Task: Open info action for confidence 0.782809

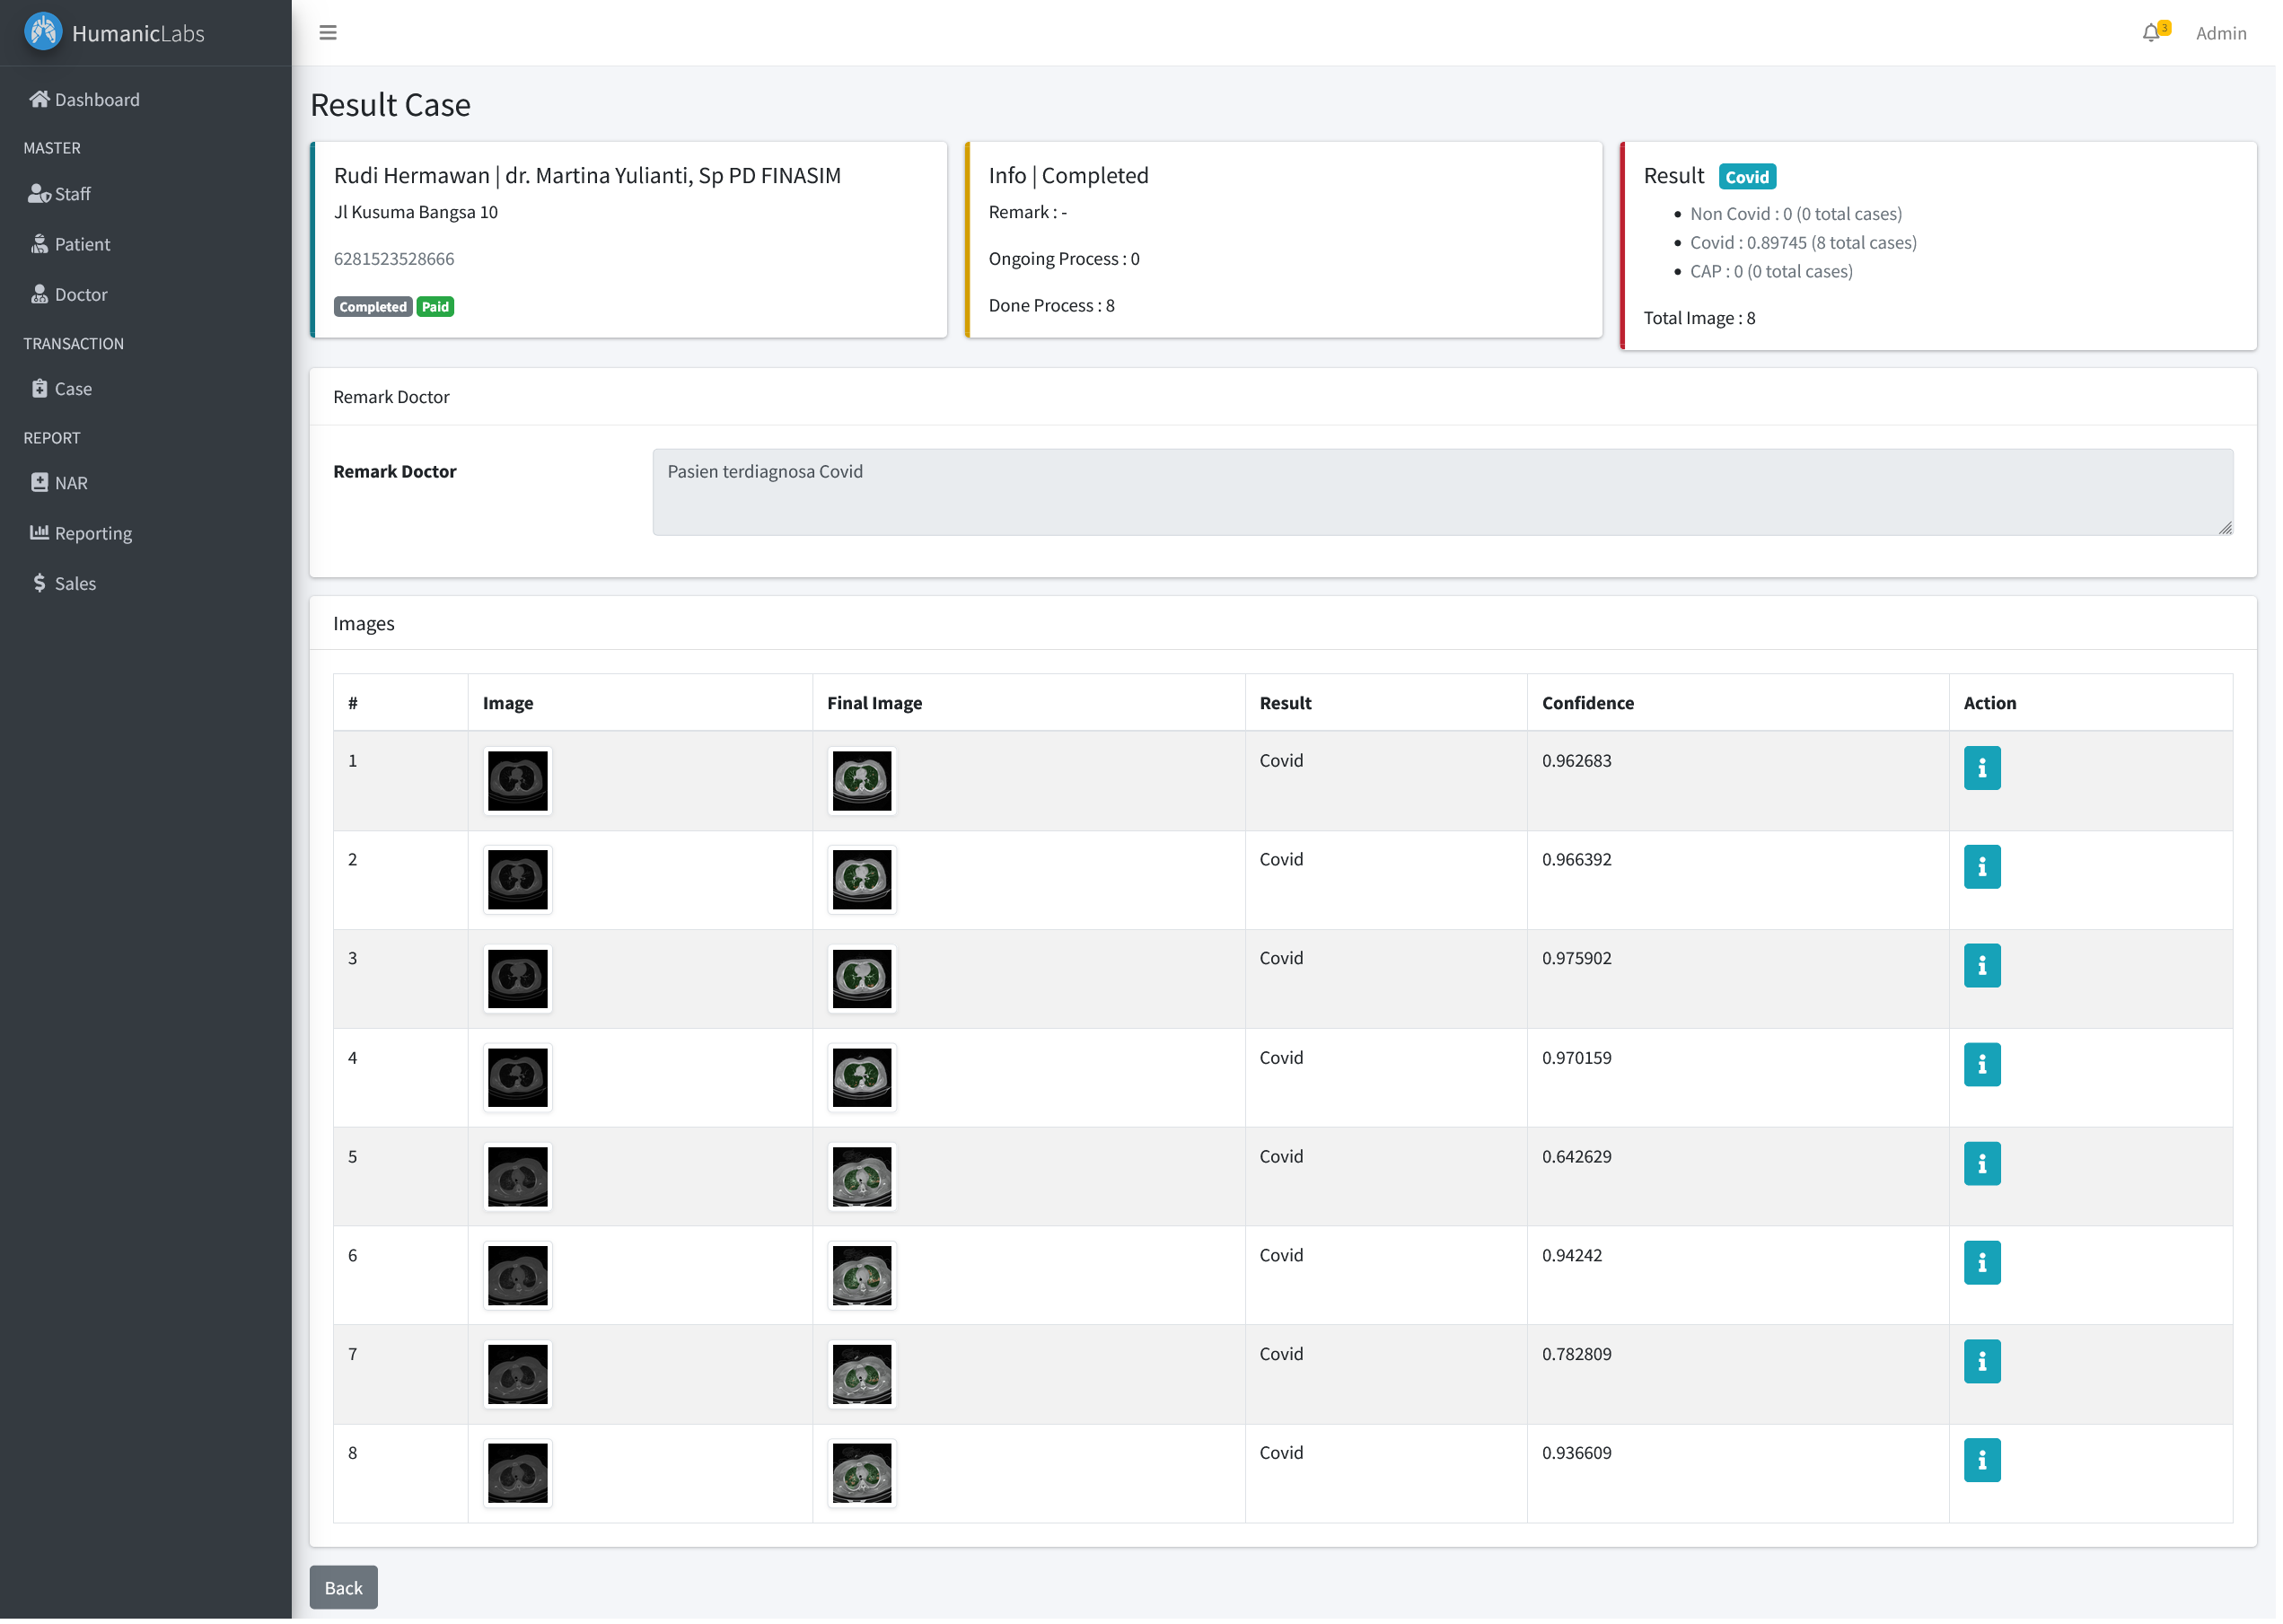Action: tap(1981, 1361)
